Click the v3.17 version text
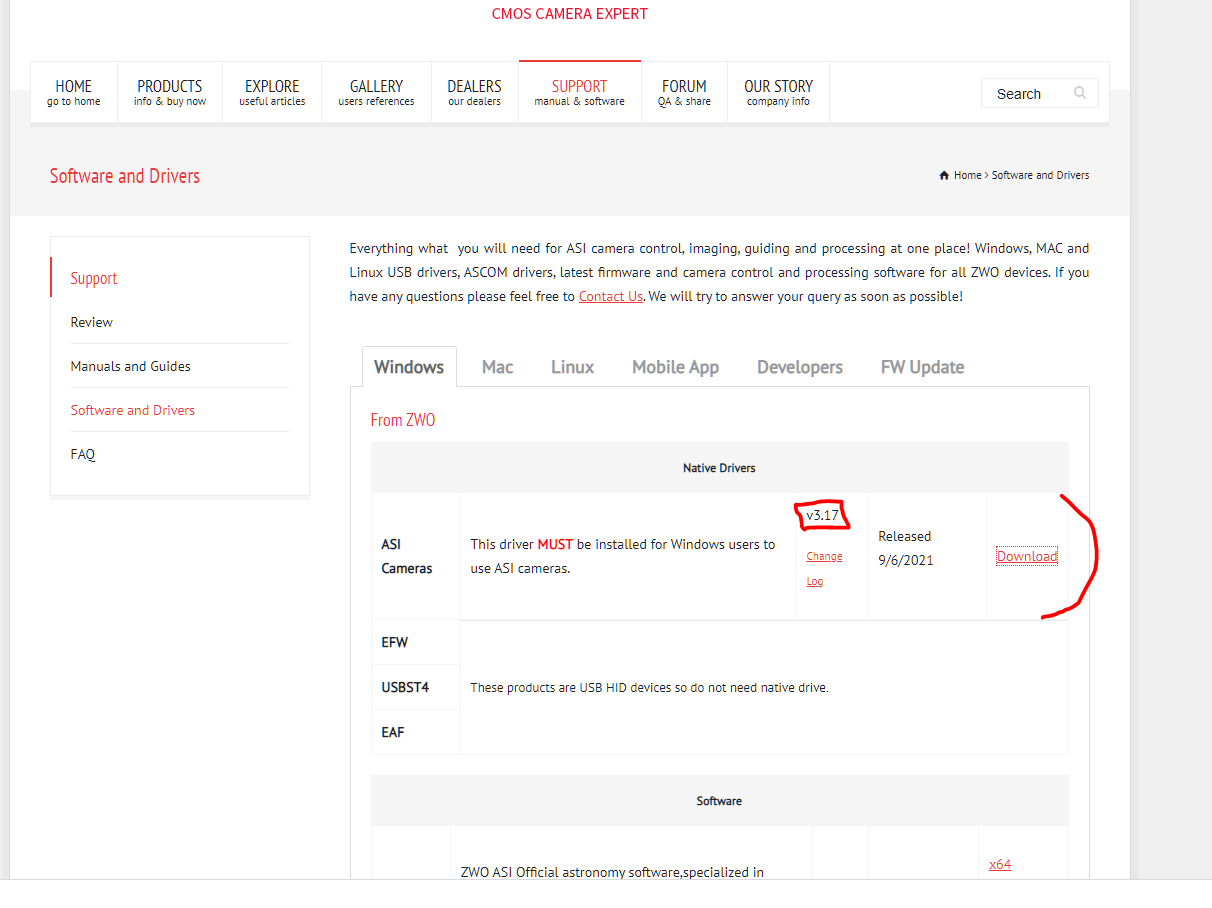Viewport: 1212px width, 908px height. [822, 515]
